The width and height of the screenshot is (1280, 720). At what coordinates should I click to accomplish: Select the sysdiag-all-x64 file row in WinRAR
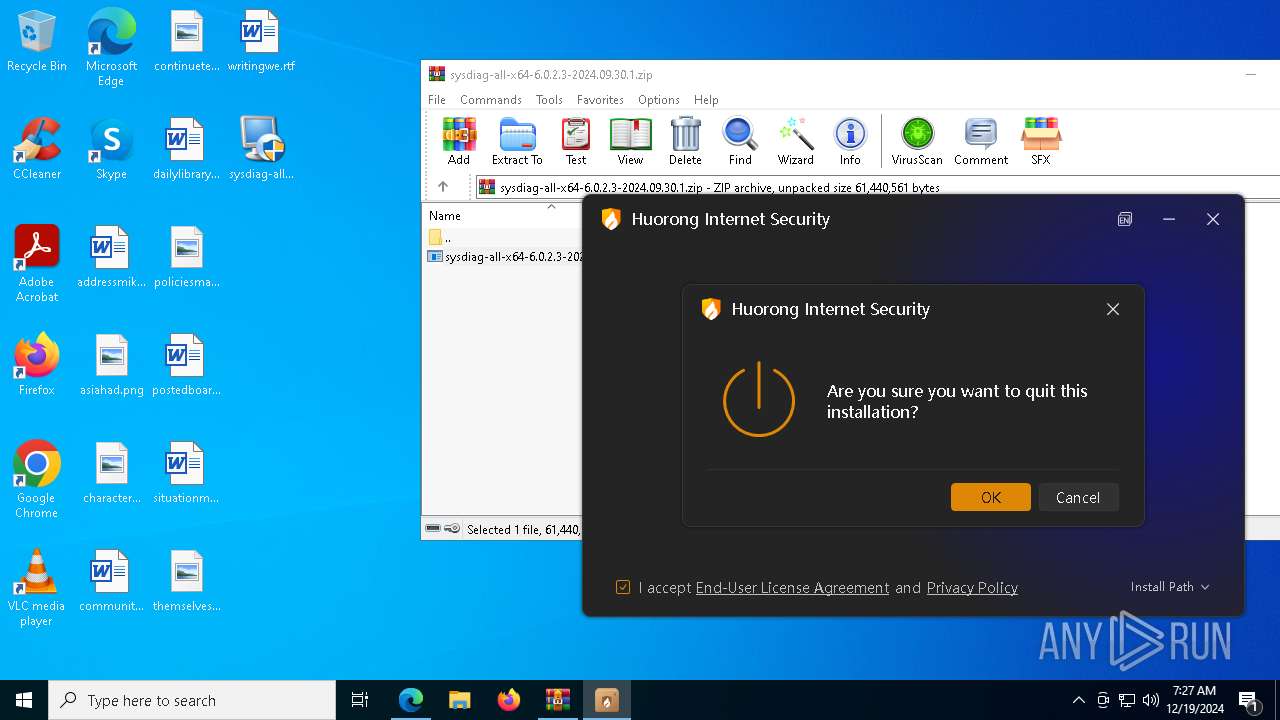(504, 257)
